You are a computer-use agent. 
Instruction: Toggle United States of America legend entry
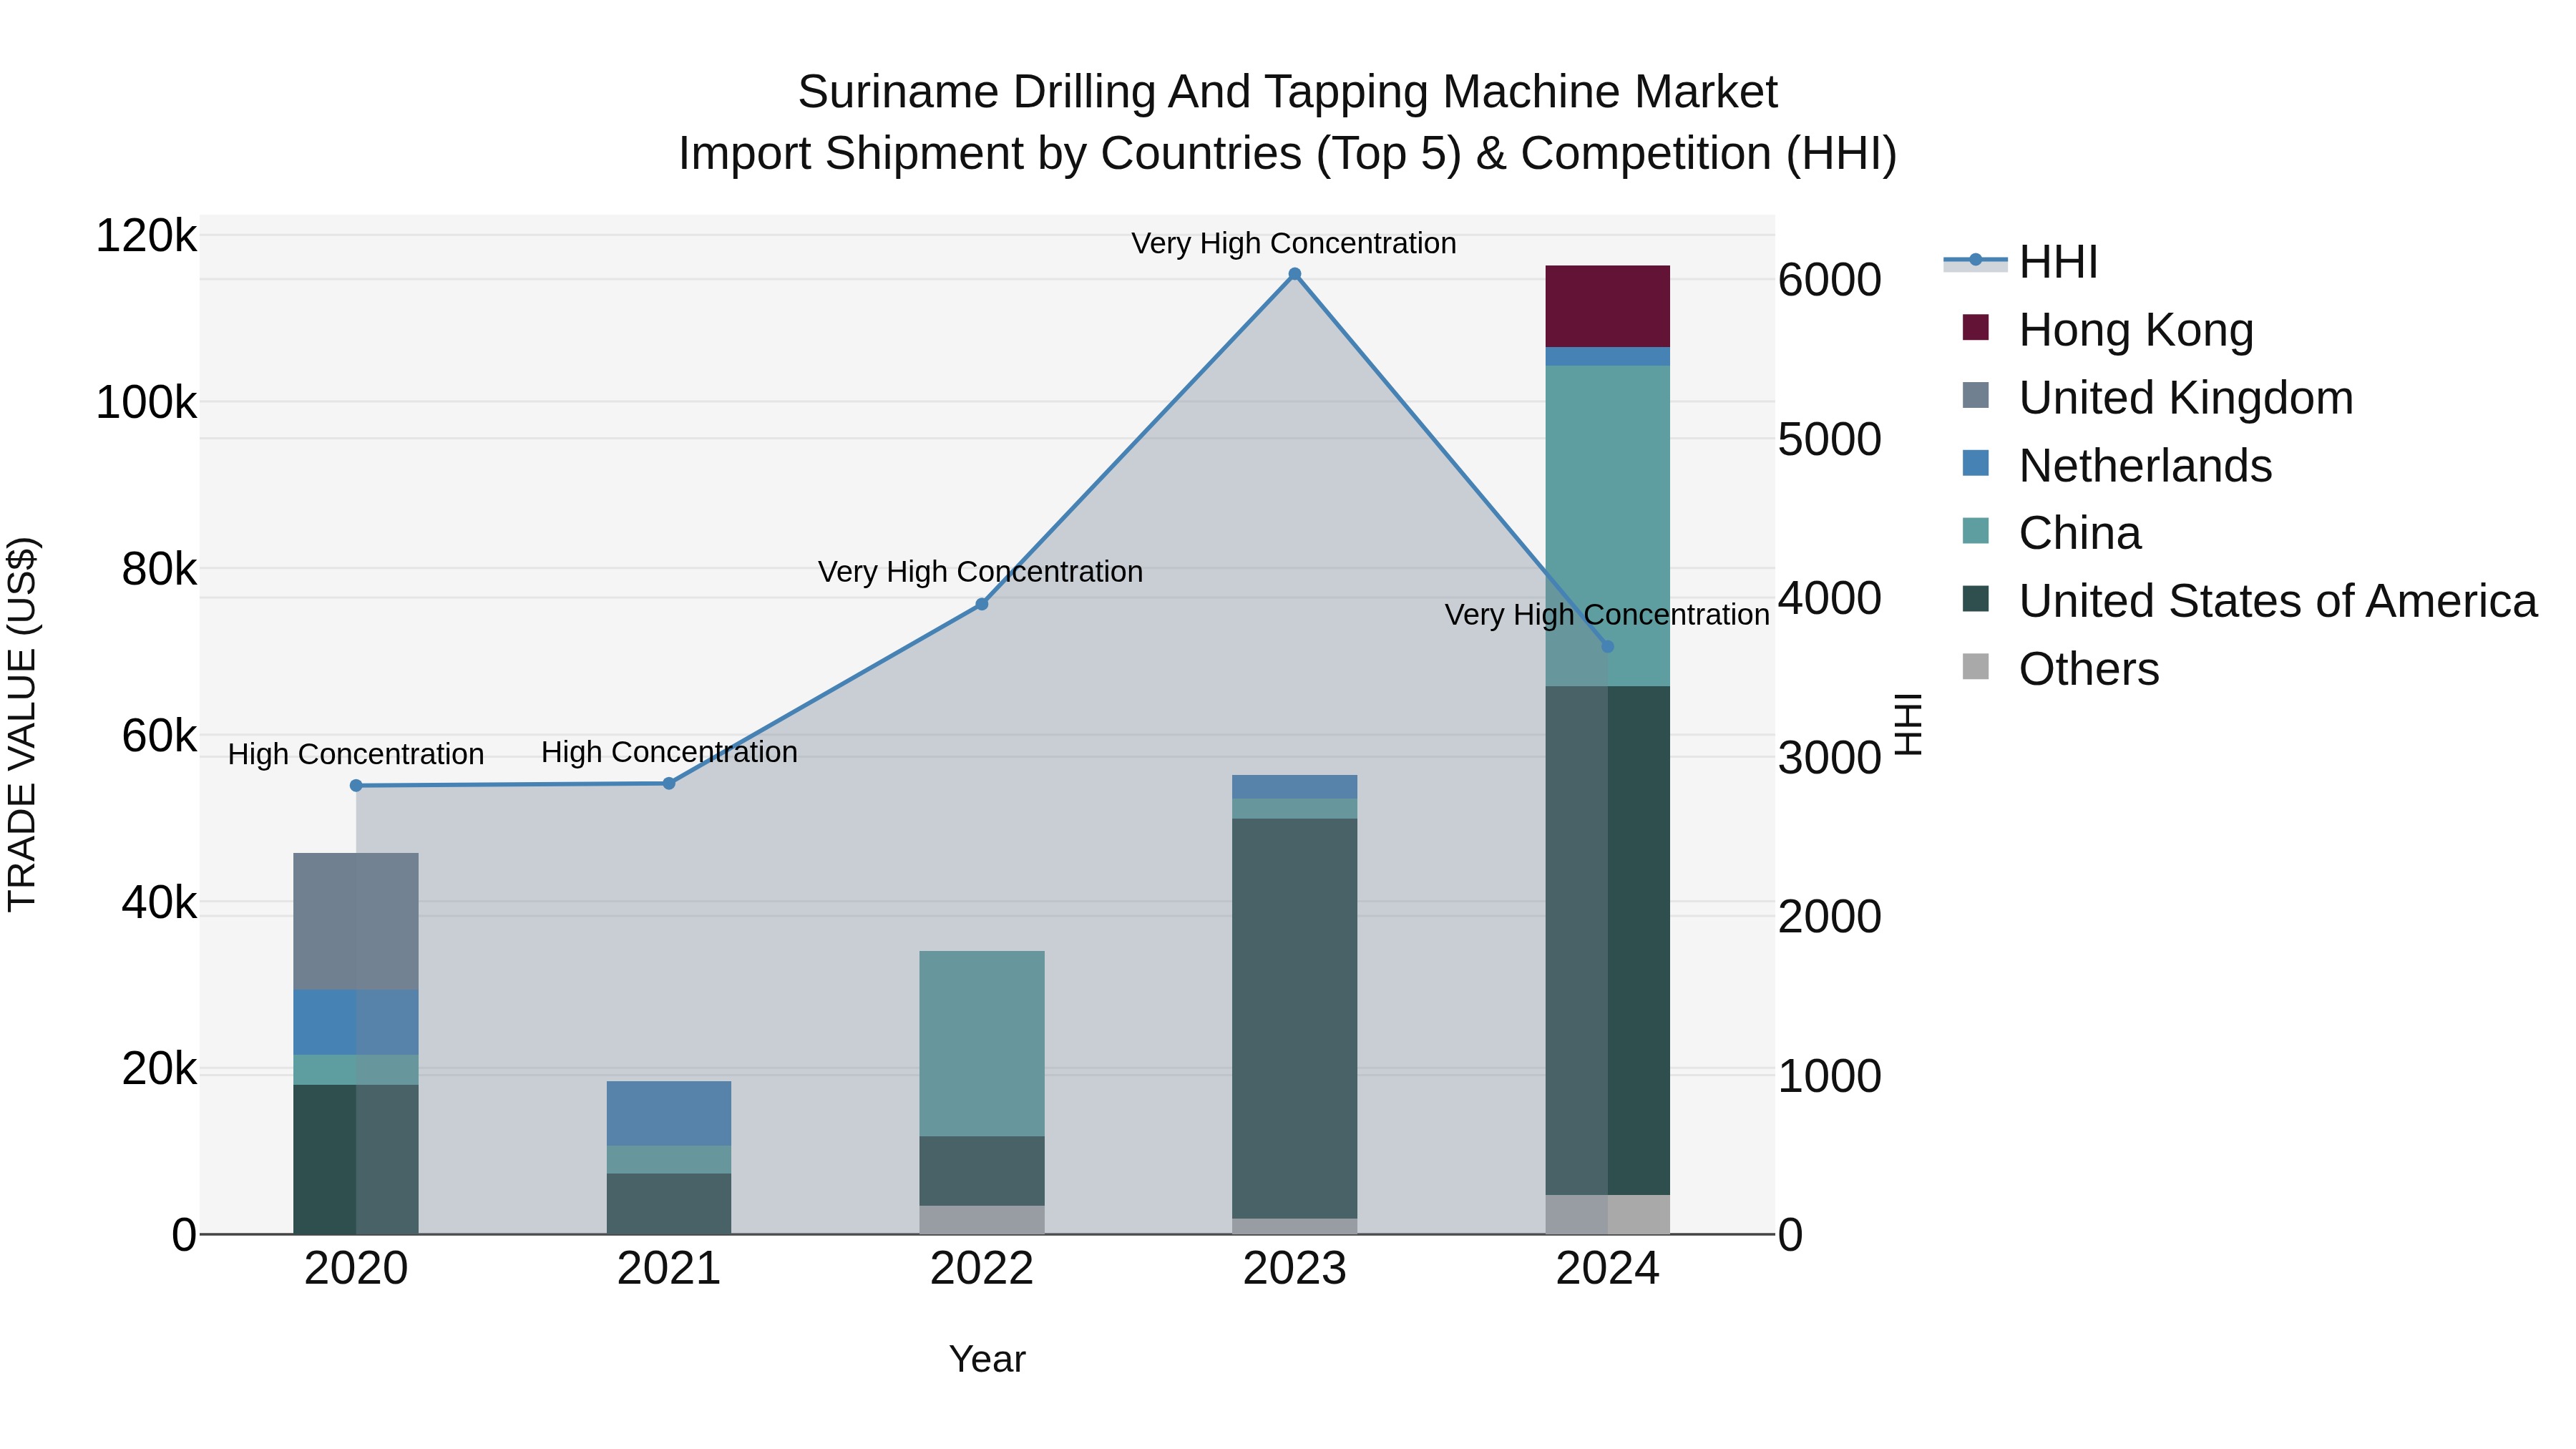tap(2249, 601)
